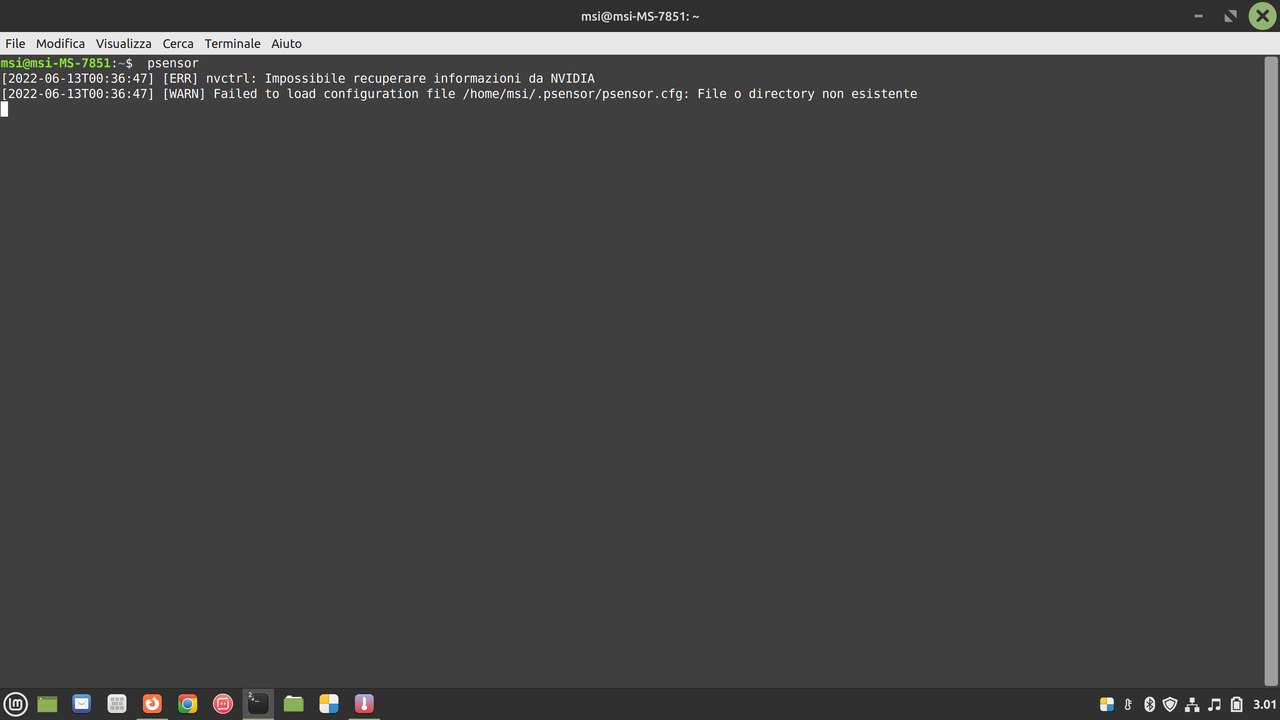Screen dimensions: 1280x720
Task: Minimize the terminal window
Action: pos(1198,16)
